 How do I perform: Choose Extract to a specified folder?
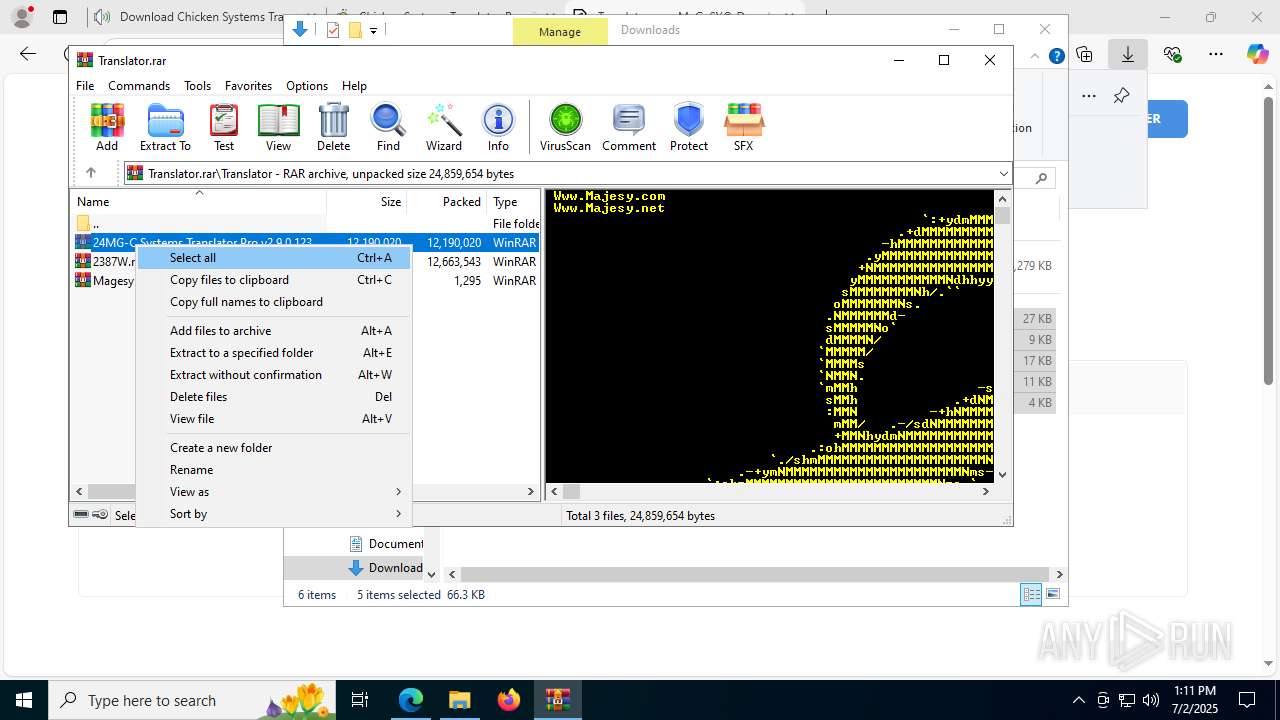(274, 353)
